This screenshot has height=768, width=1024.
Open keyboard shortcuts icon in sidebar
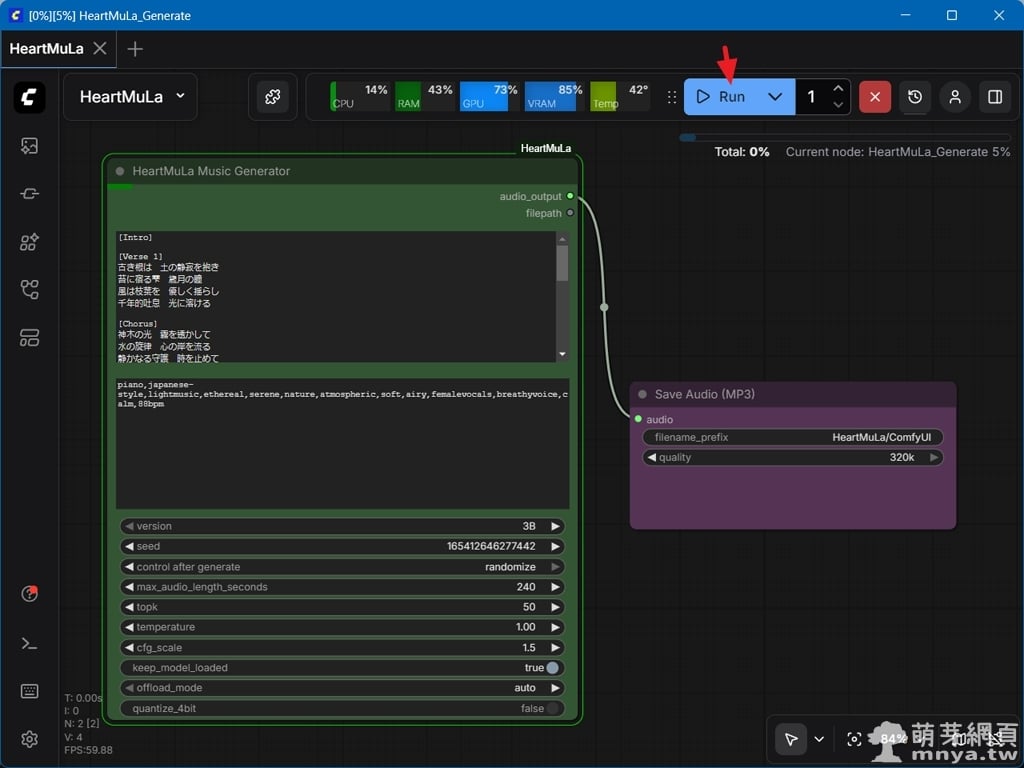(29, 691)
